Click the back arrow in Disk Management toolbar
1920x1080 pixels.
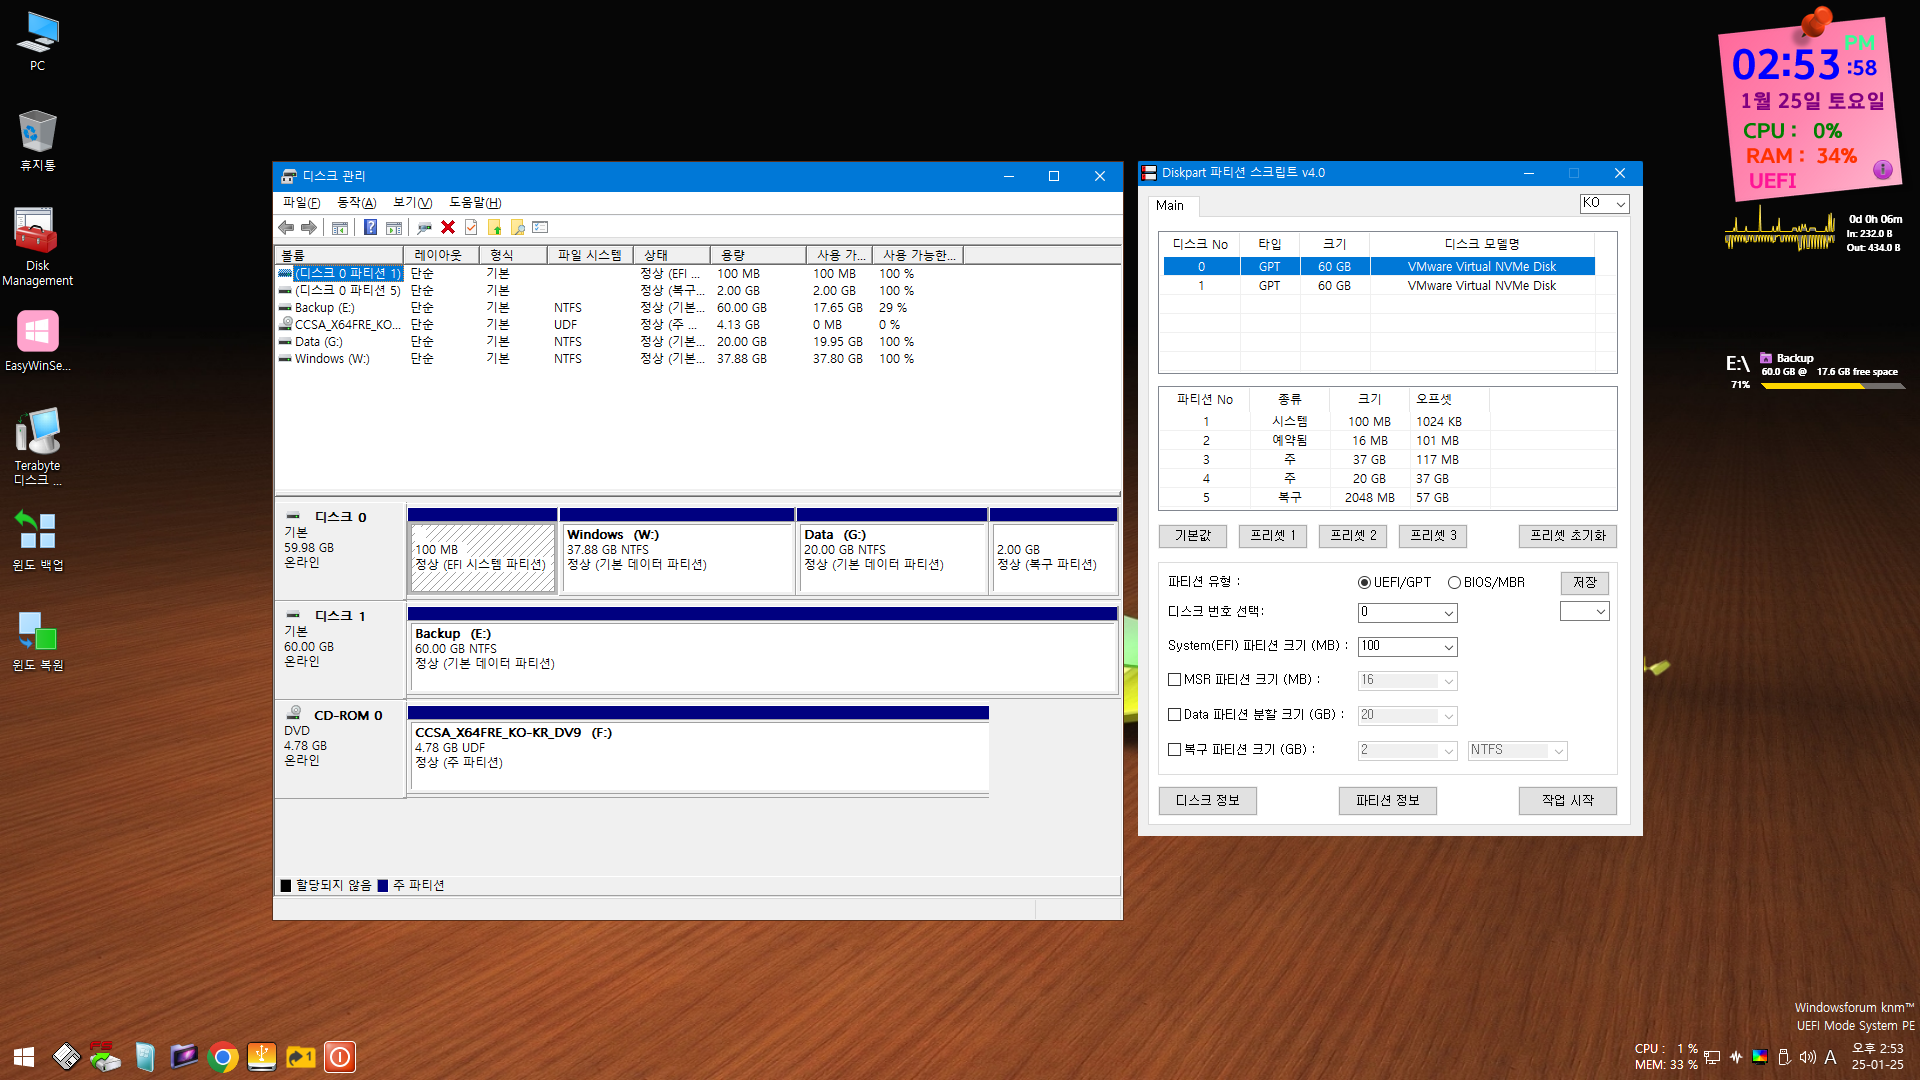287,228
